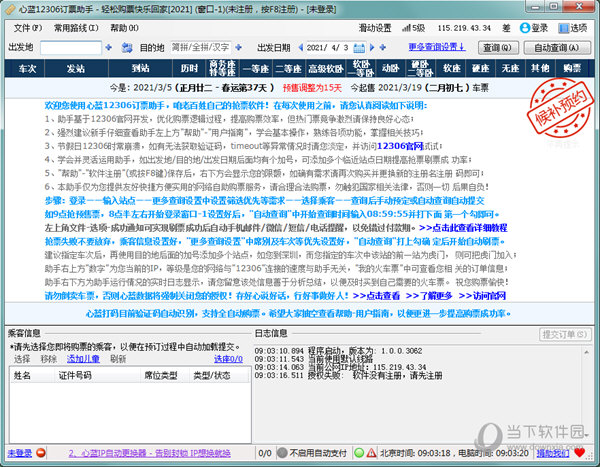Open the 心蓝IP自动更换器 promo link
The width and height of the screenshot is (600, 467).
(150, 454)
